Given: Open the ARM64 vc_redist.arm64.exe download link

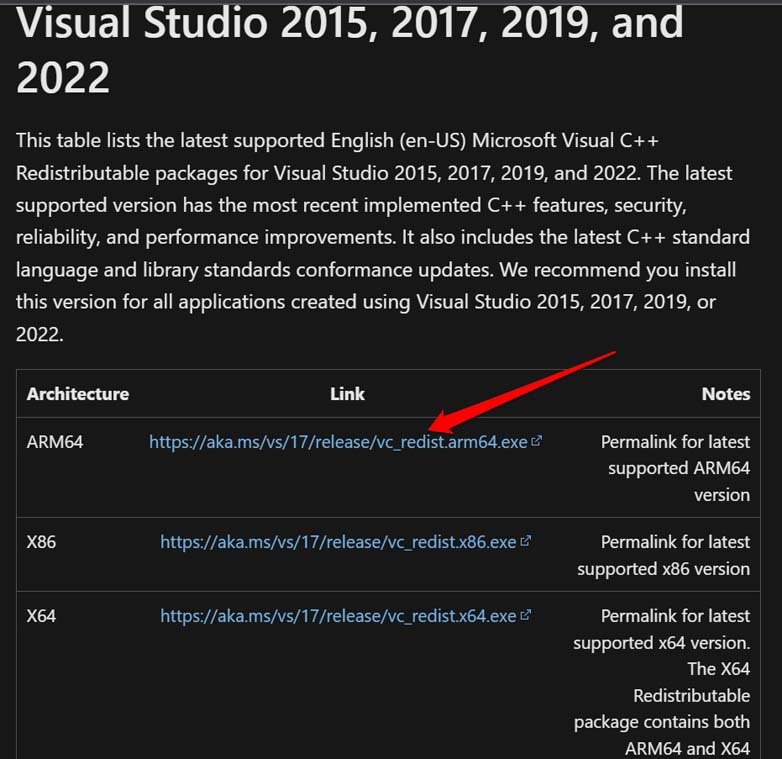Looking at the screenshot, I should (338, 442).
